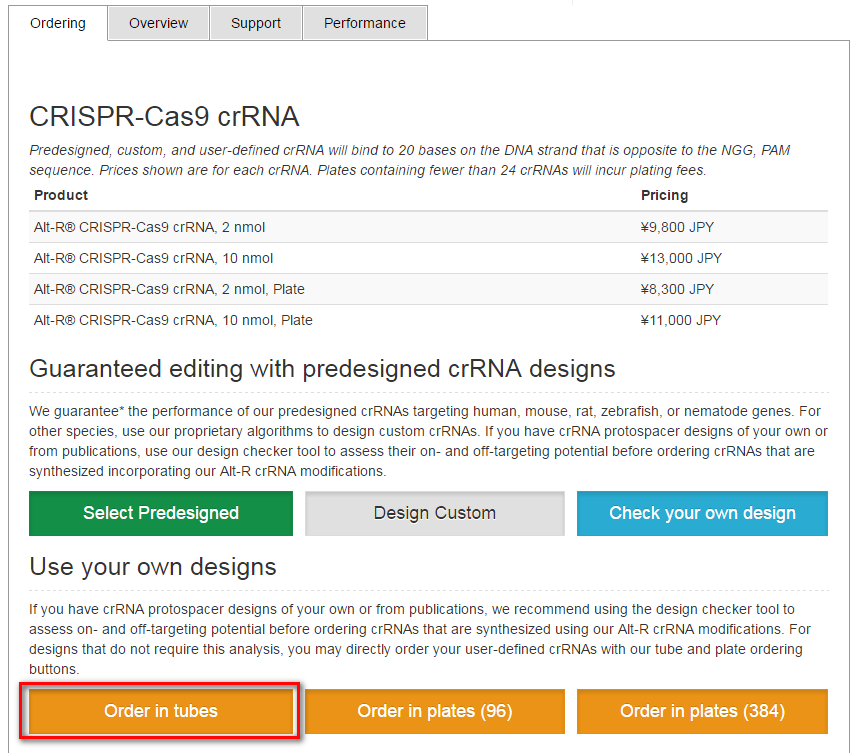Click the ¥8,300 JPY price
This screenshot has width=857, height=753.
point(677,289)
